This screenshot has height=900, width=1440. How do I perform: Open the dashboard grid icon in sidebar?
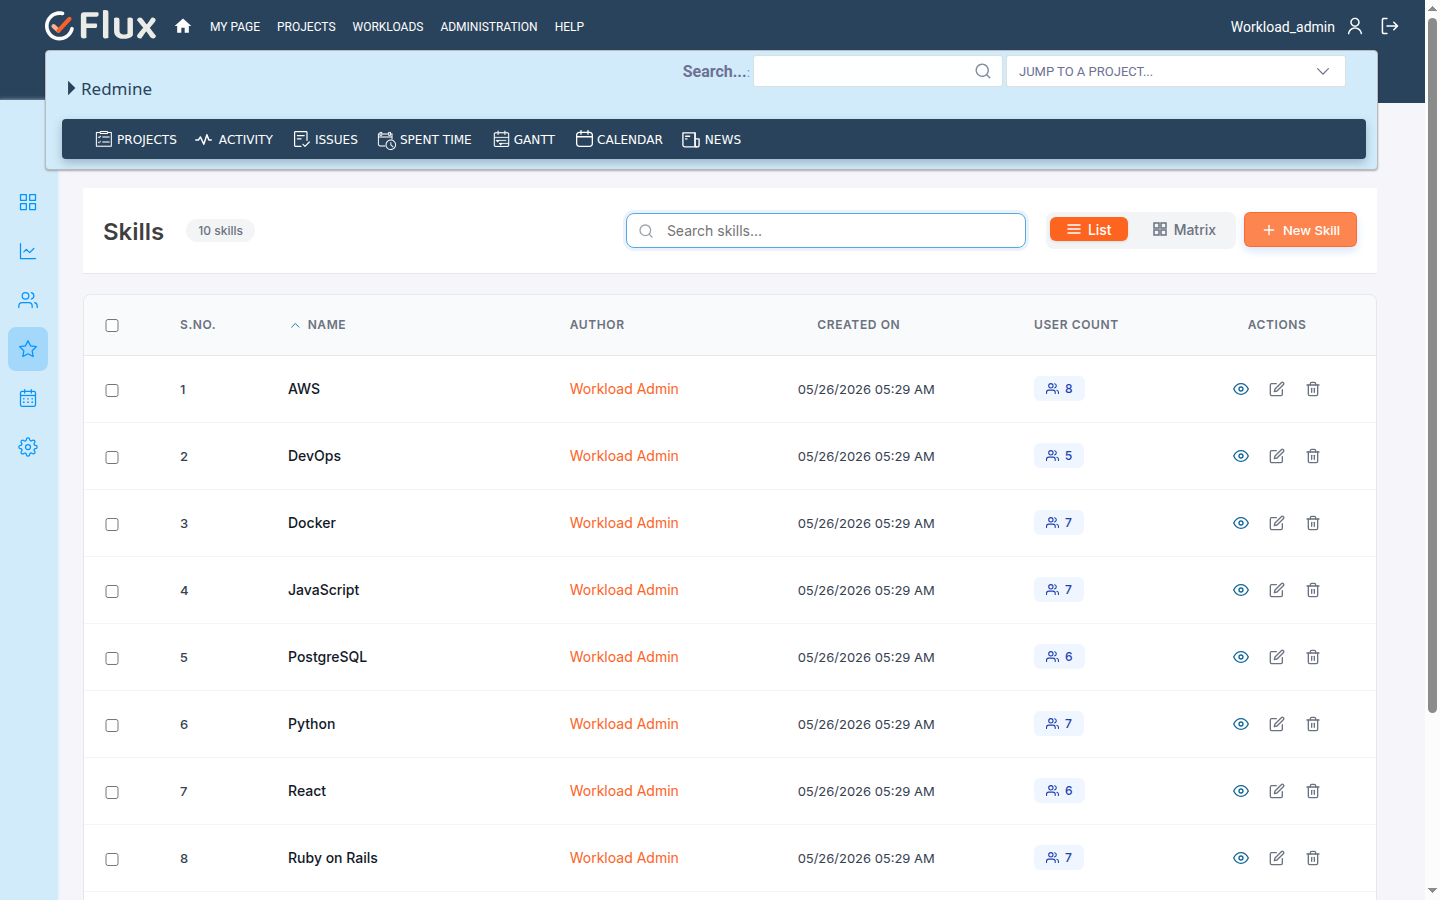(28, 202)
